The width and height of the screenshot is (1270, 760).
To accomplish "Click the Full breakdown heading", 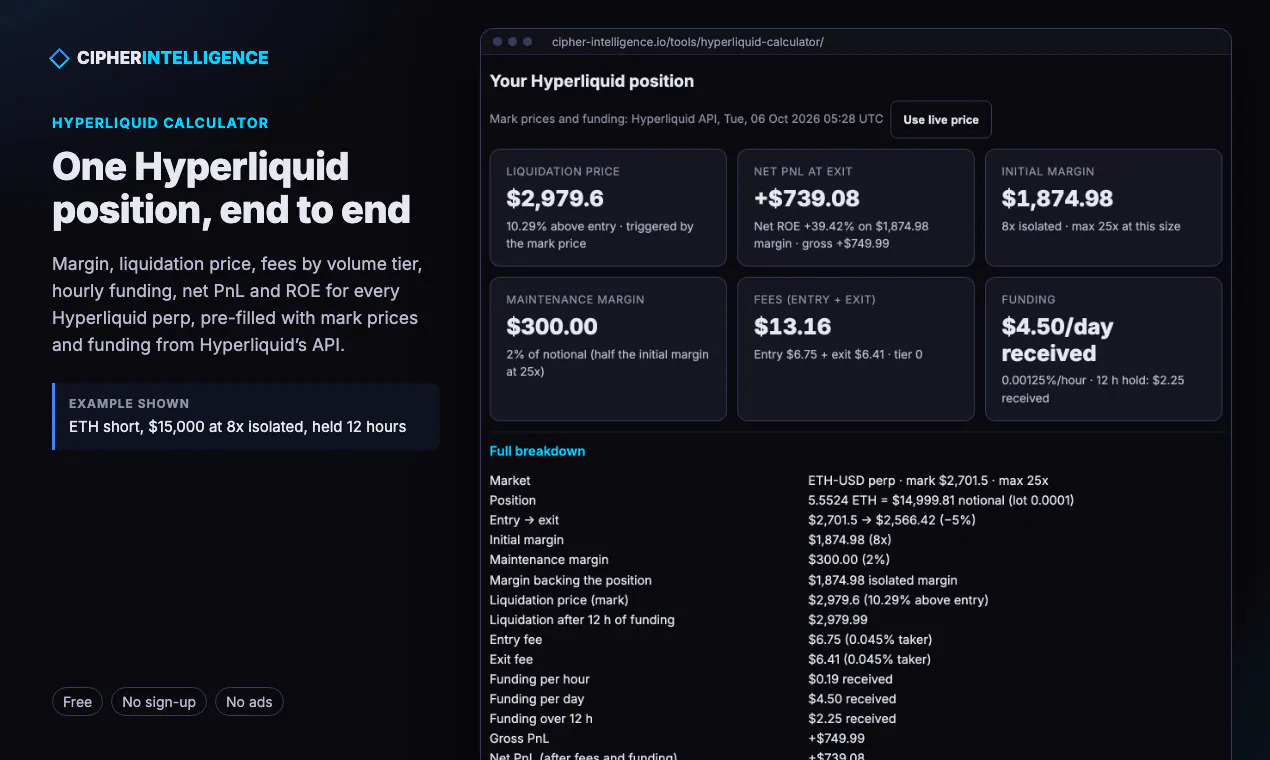I will click(537, 451).
